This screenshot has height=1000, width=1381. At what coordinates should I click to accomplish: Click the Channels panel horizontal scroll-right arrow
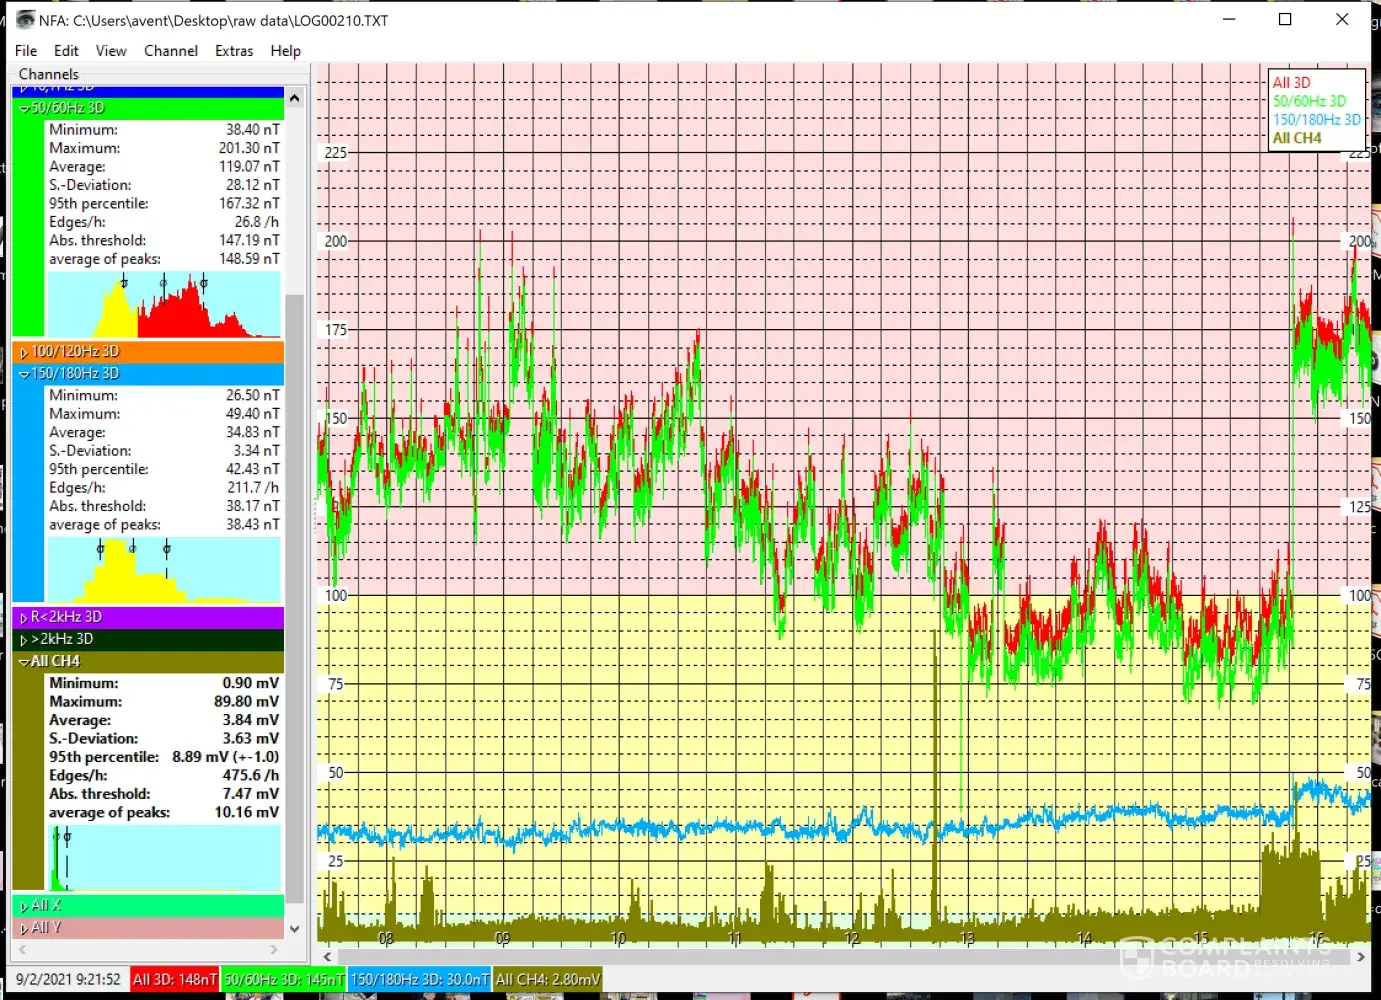pos(275,949)
